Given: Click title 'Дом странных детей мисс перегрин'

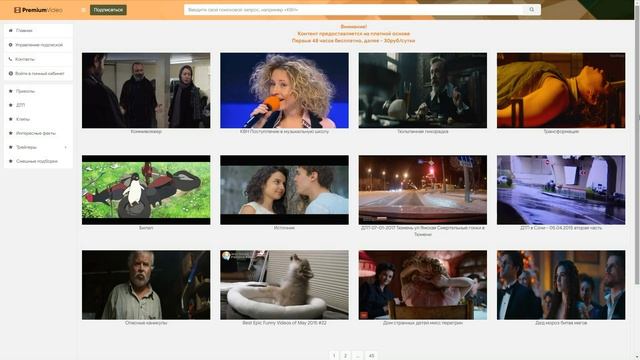Looking at the screenshot, I should pos(423,323).
